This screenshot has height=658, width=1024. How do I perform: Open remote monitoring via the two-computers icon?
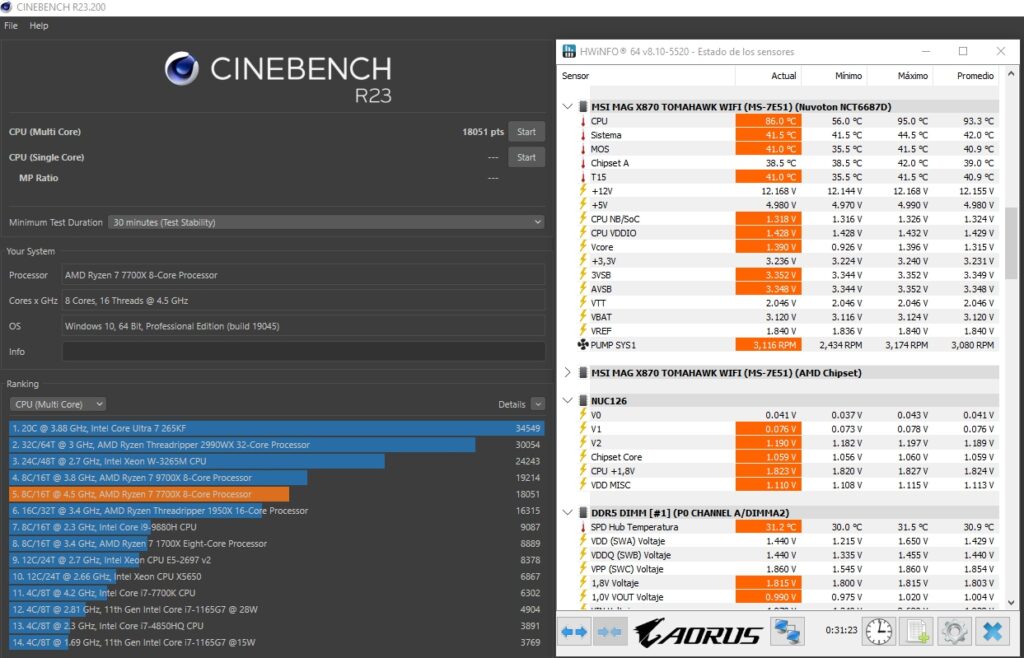pyautogui.click(x=788, y=632)
